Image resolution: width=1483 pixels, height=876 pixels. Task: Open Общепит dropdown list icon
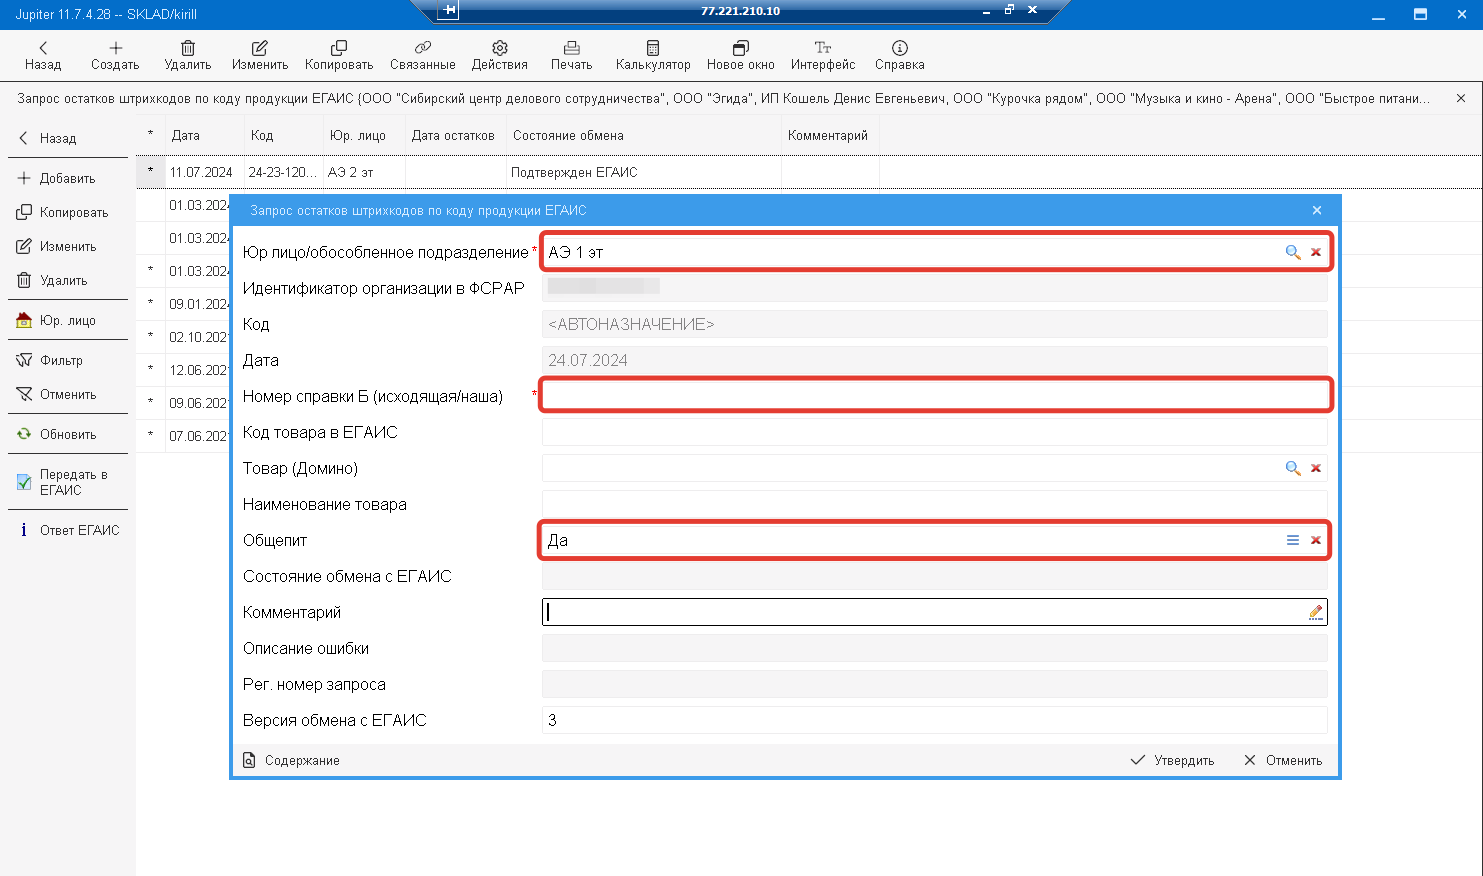pos(1293,540)
